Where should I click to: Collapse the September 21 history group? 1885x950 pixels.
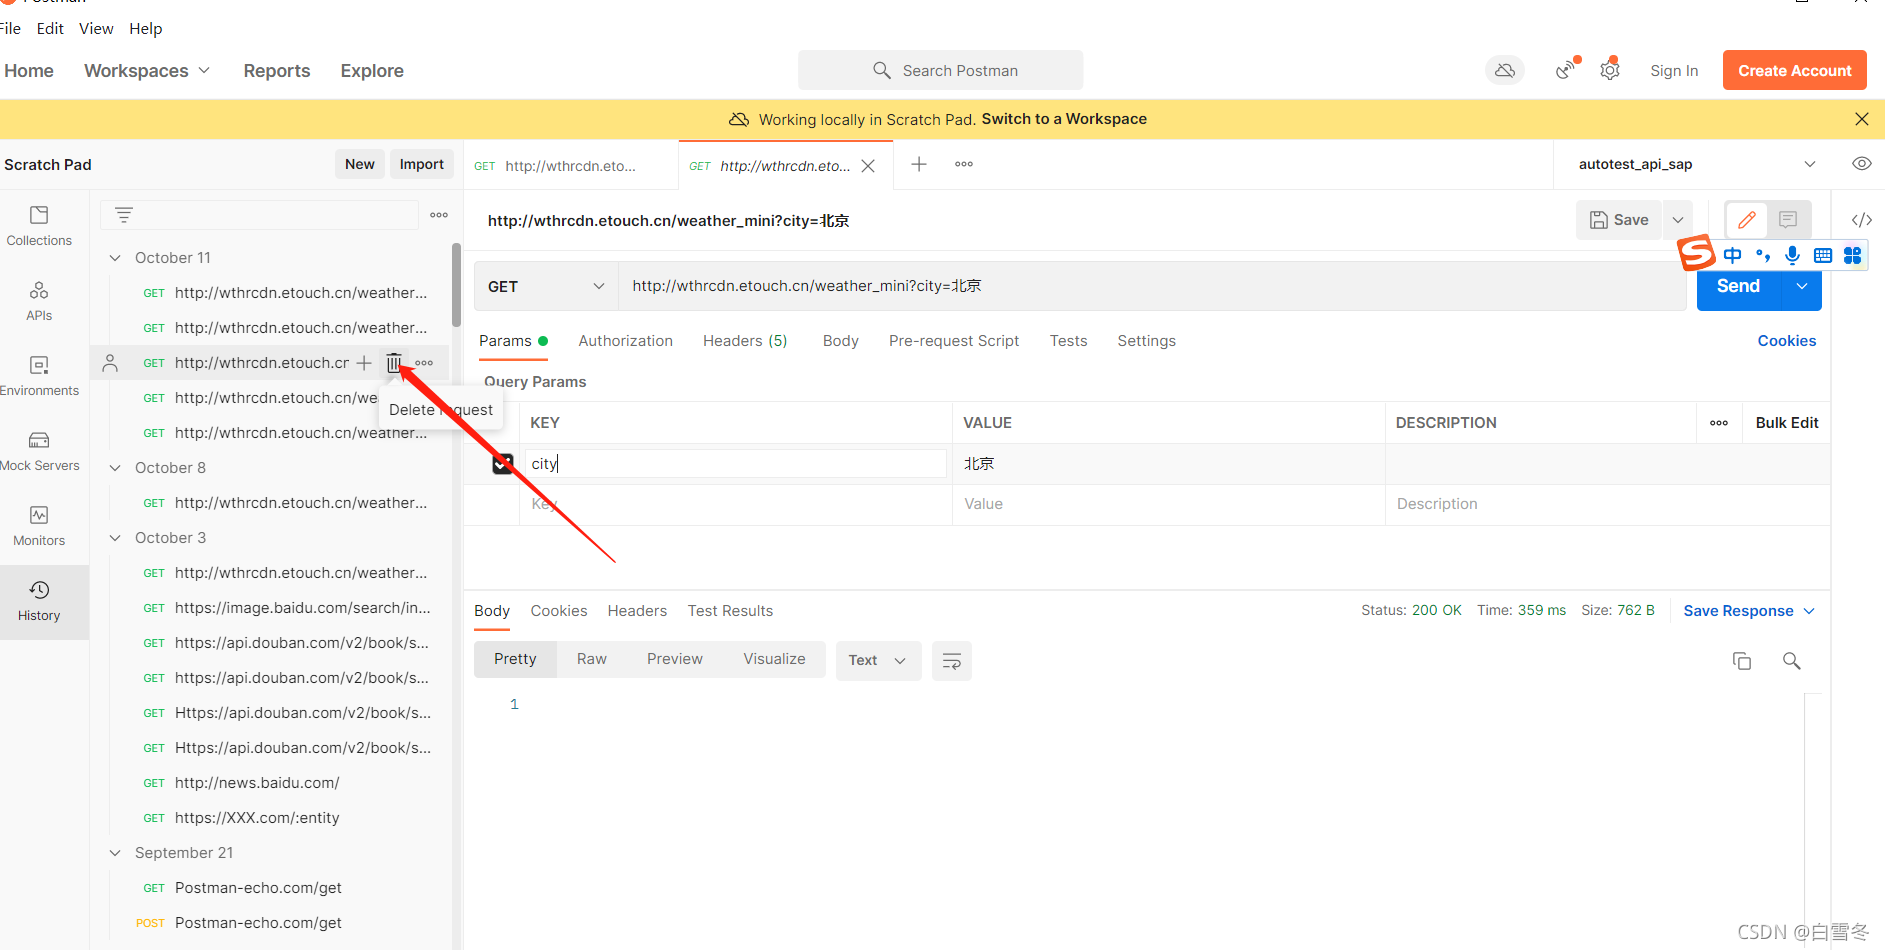(x=115, y=853)
